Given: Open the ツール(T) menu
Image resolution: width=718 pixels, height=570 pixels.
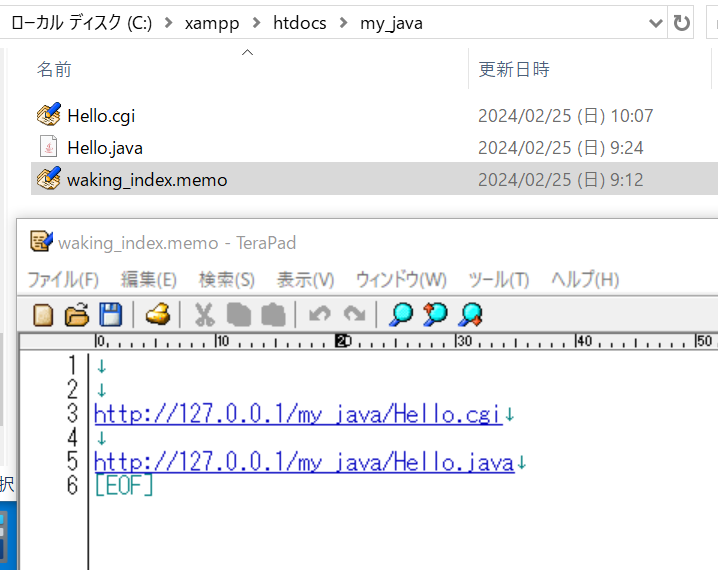Looking at the screenshot, I should pyautogui.click(x=499, y=279).
